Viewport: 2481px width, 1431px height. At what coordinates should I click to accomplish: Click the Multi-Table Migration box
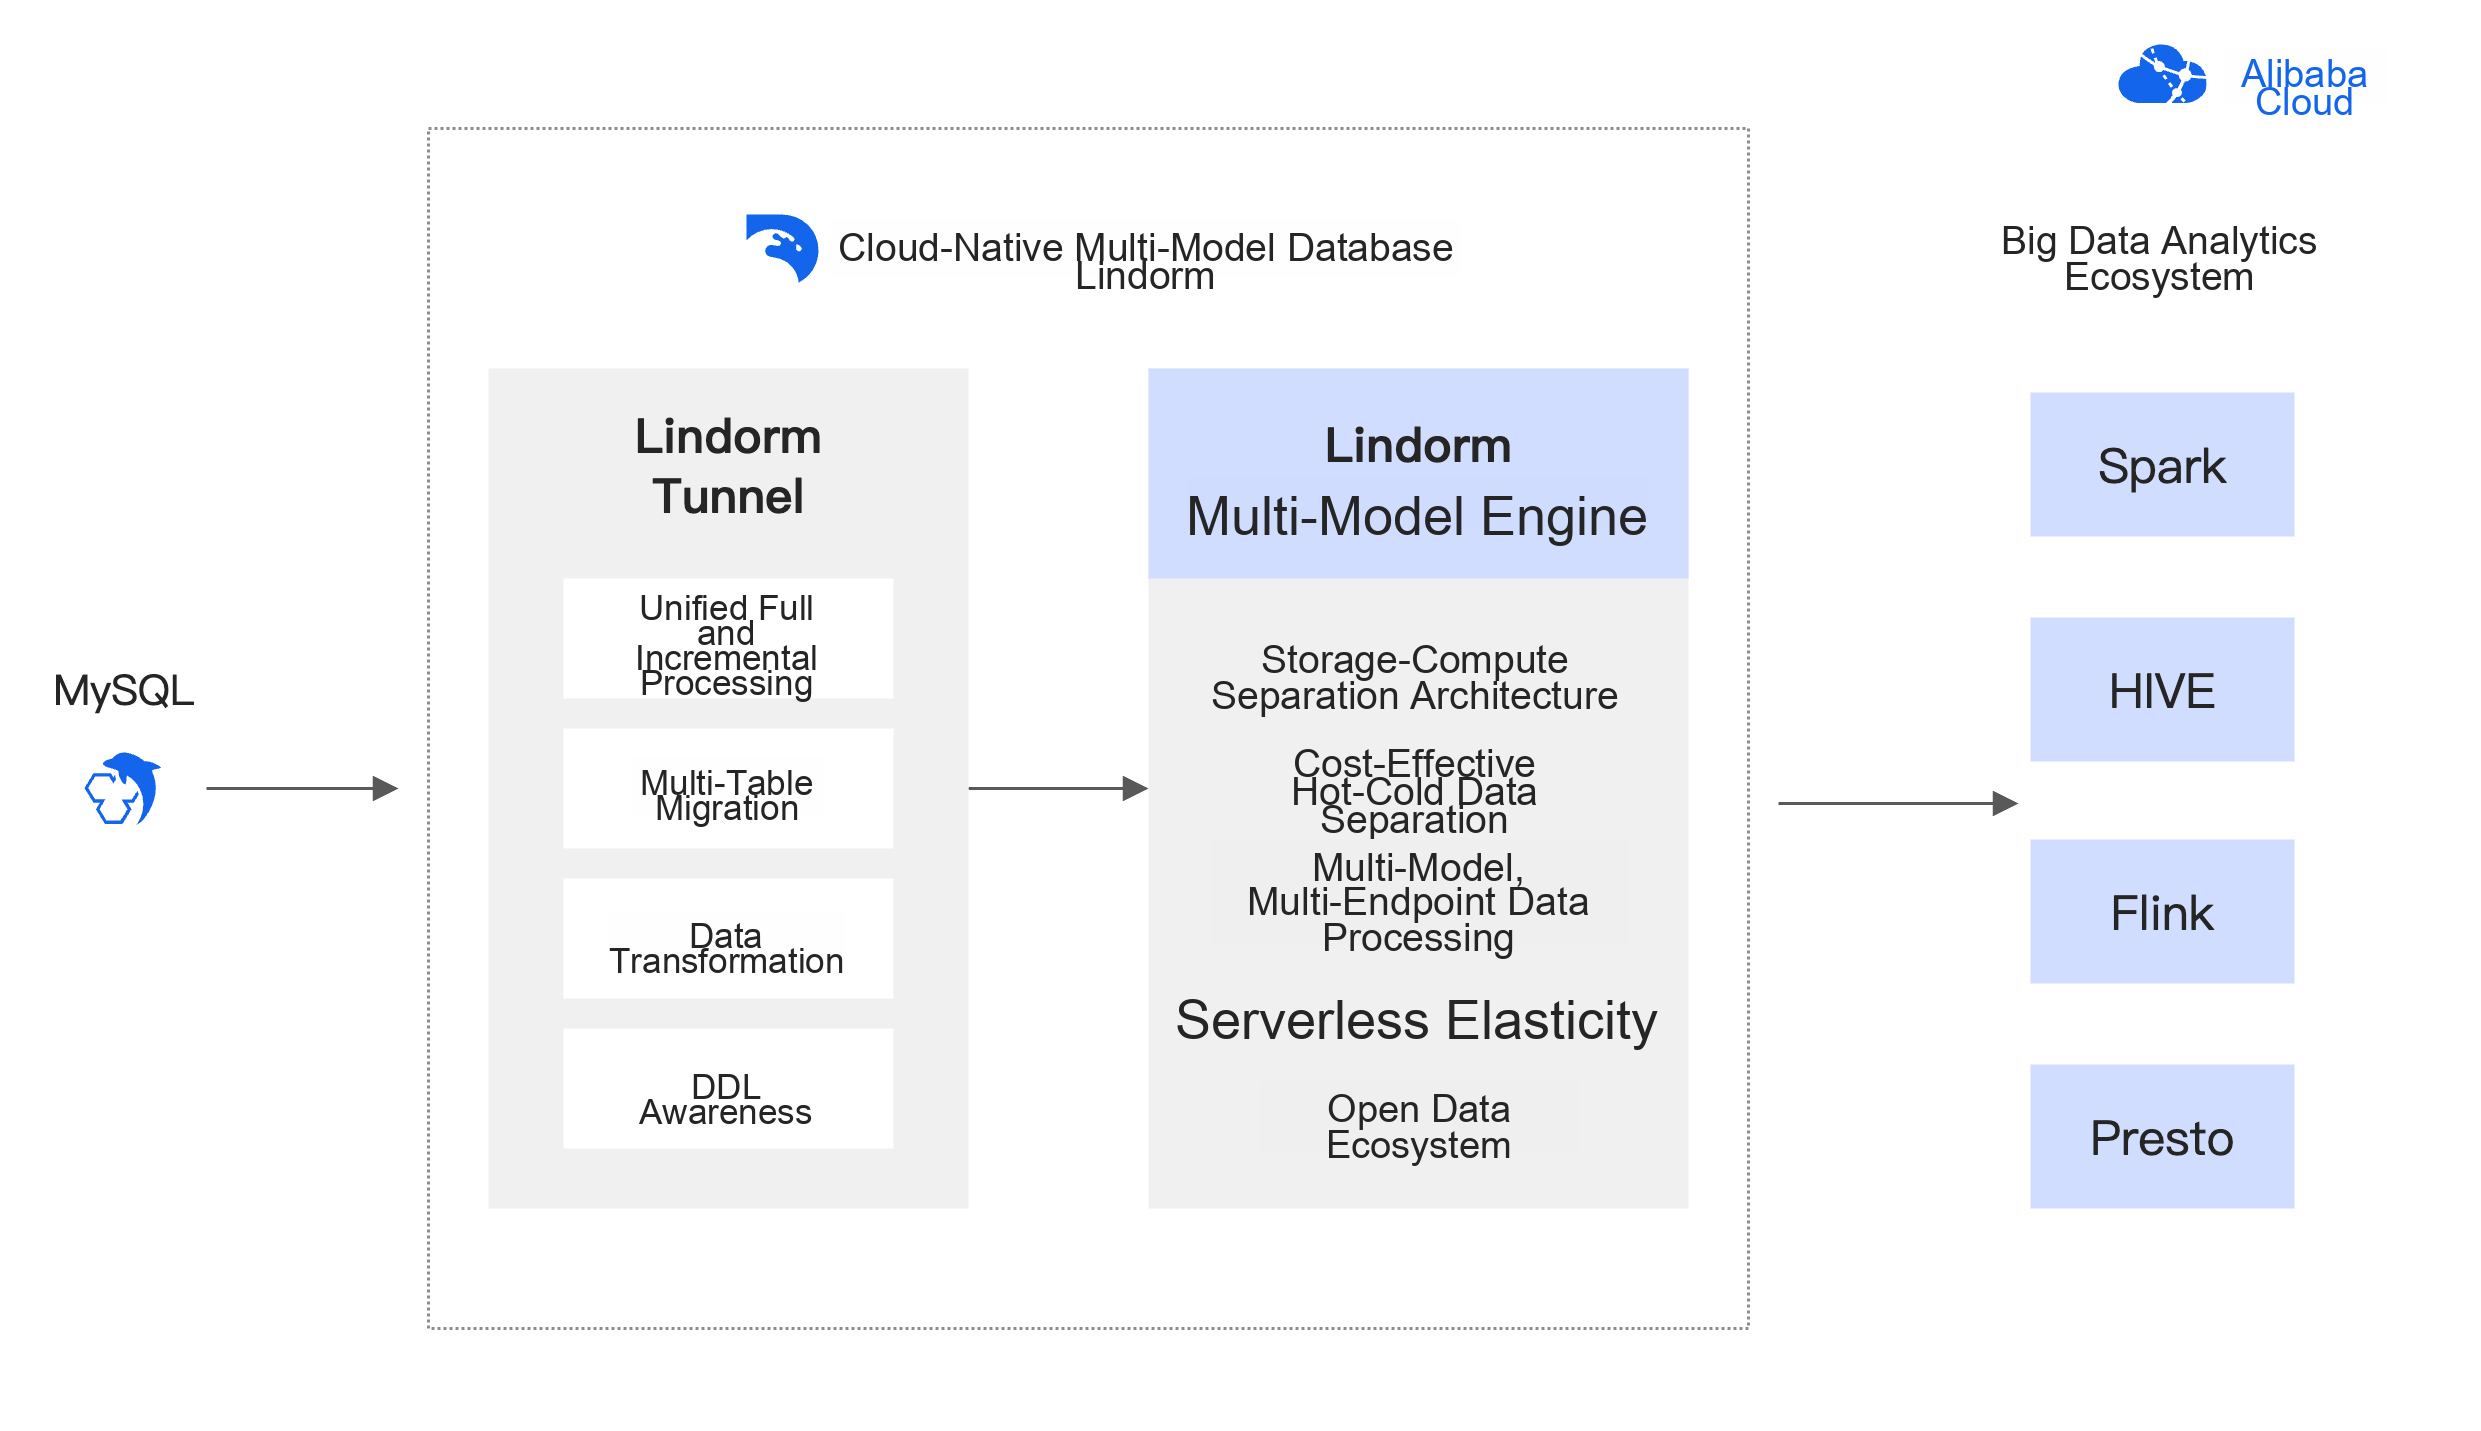point(728,789)
